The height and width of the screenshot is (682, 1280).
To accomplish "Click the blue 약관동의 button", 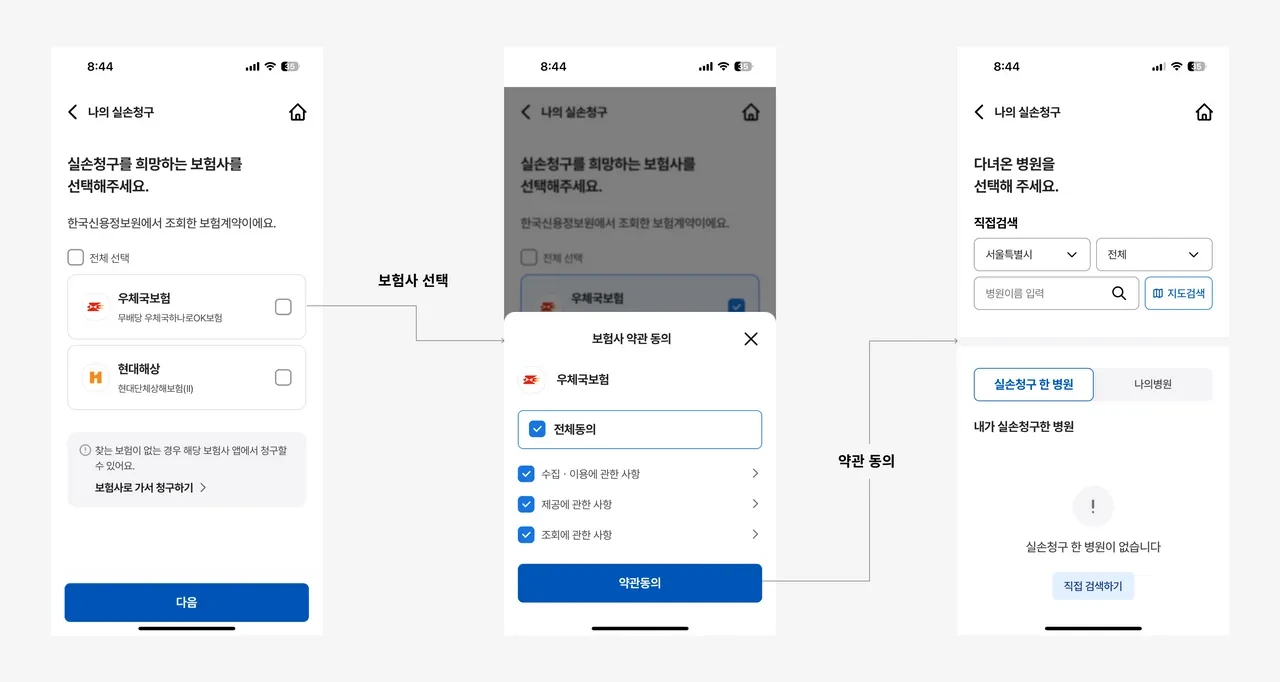I will click(x=640, y=583).
